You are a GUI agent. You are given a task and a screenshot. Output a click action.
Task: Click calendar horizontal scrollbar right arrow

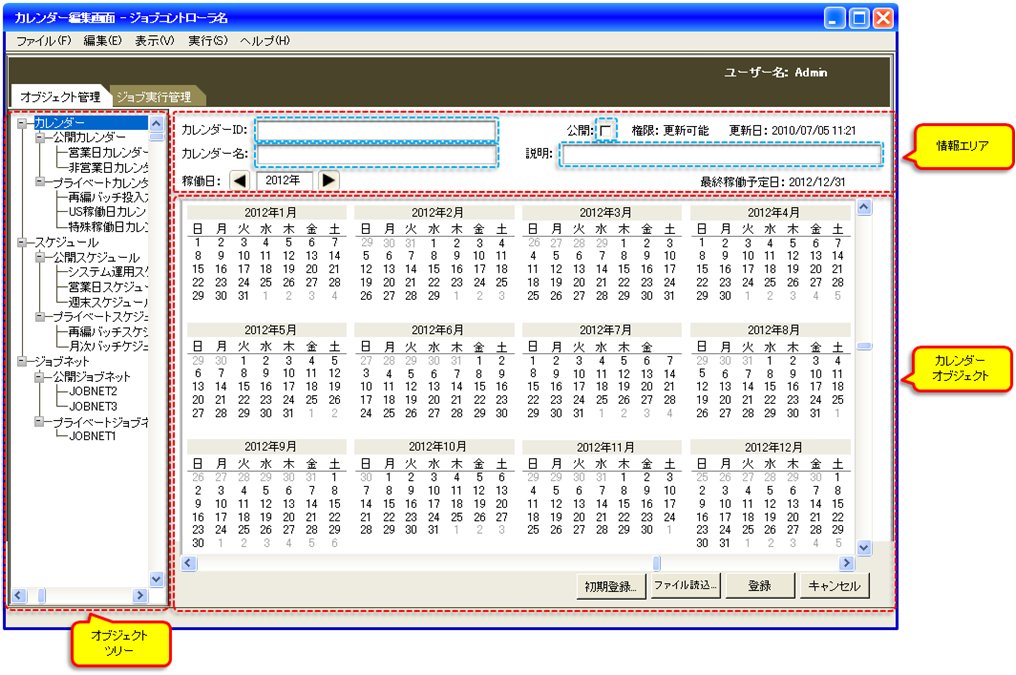click(846, 563)
